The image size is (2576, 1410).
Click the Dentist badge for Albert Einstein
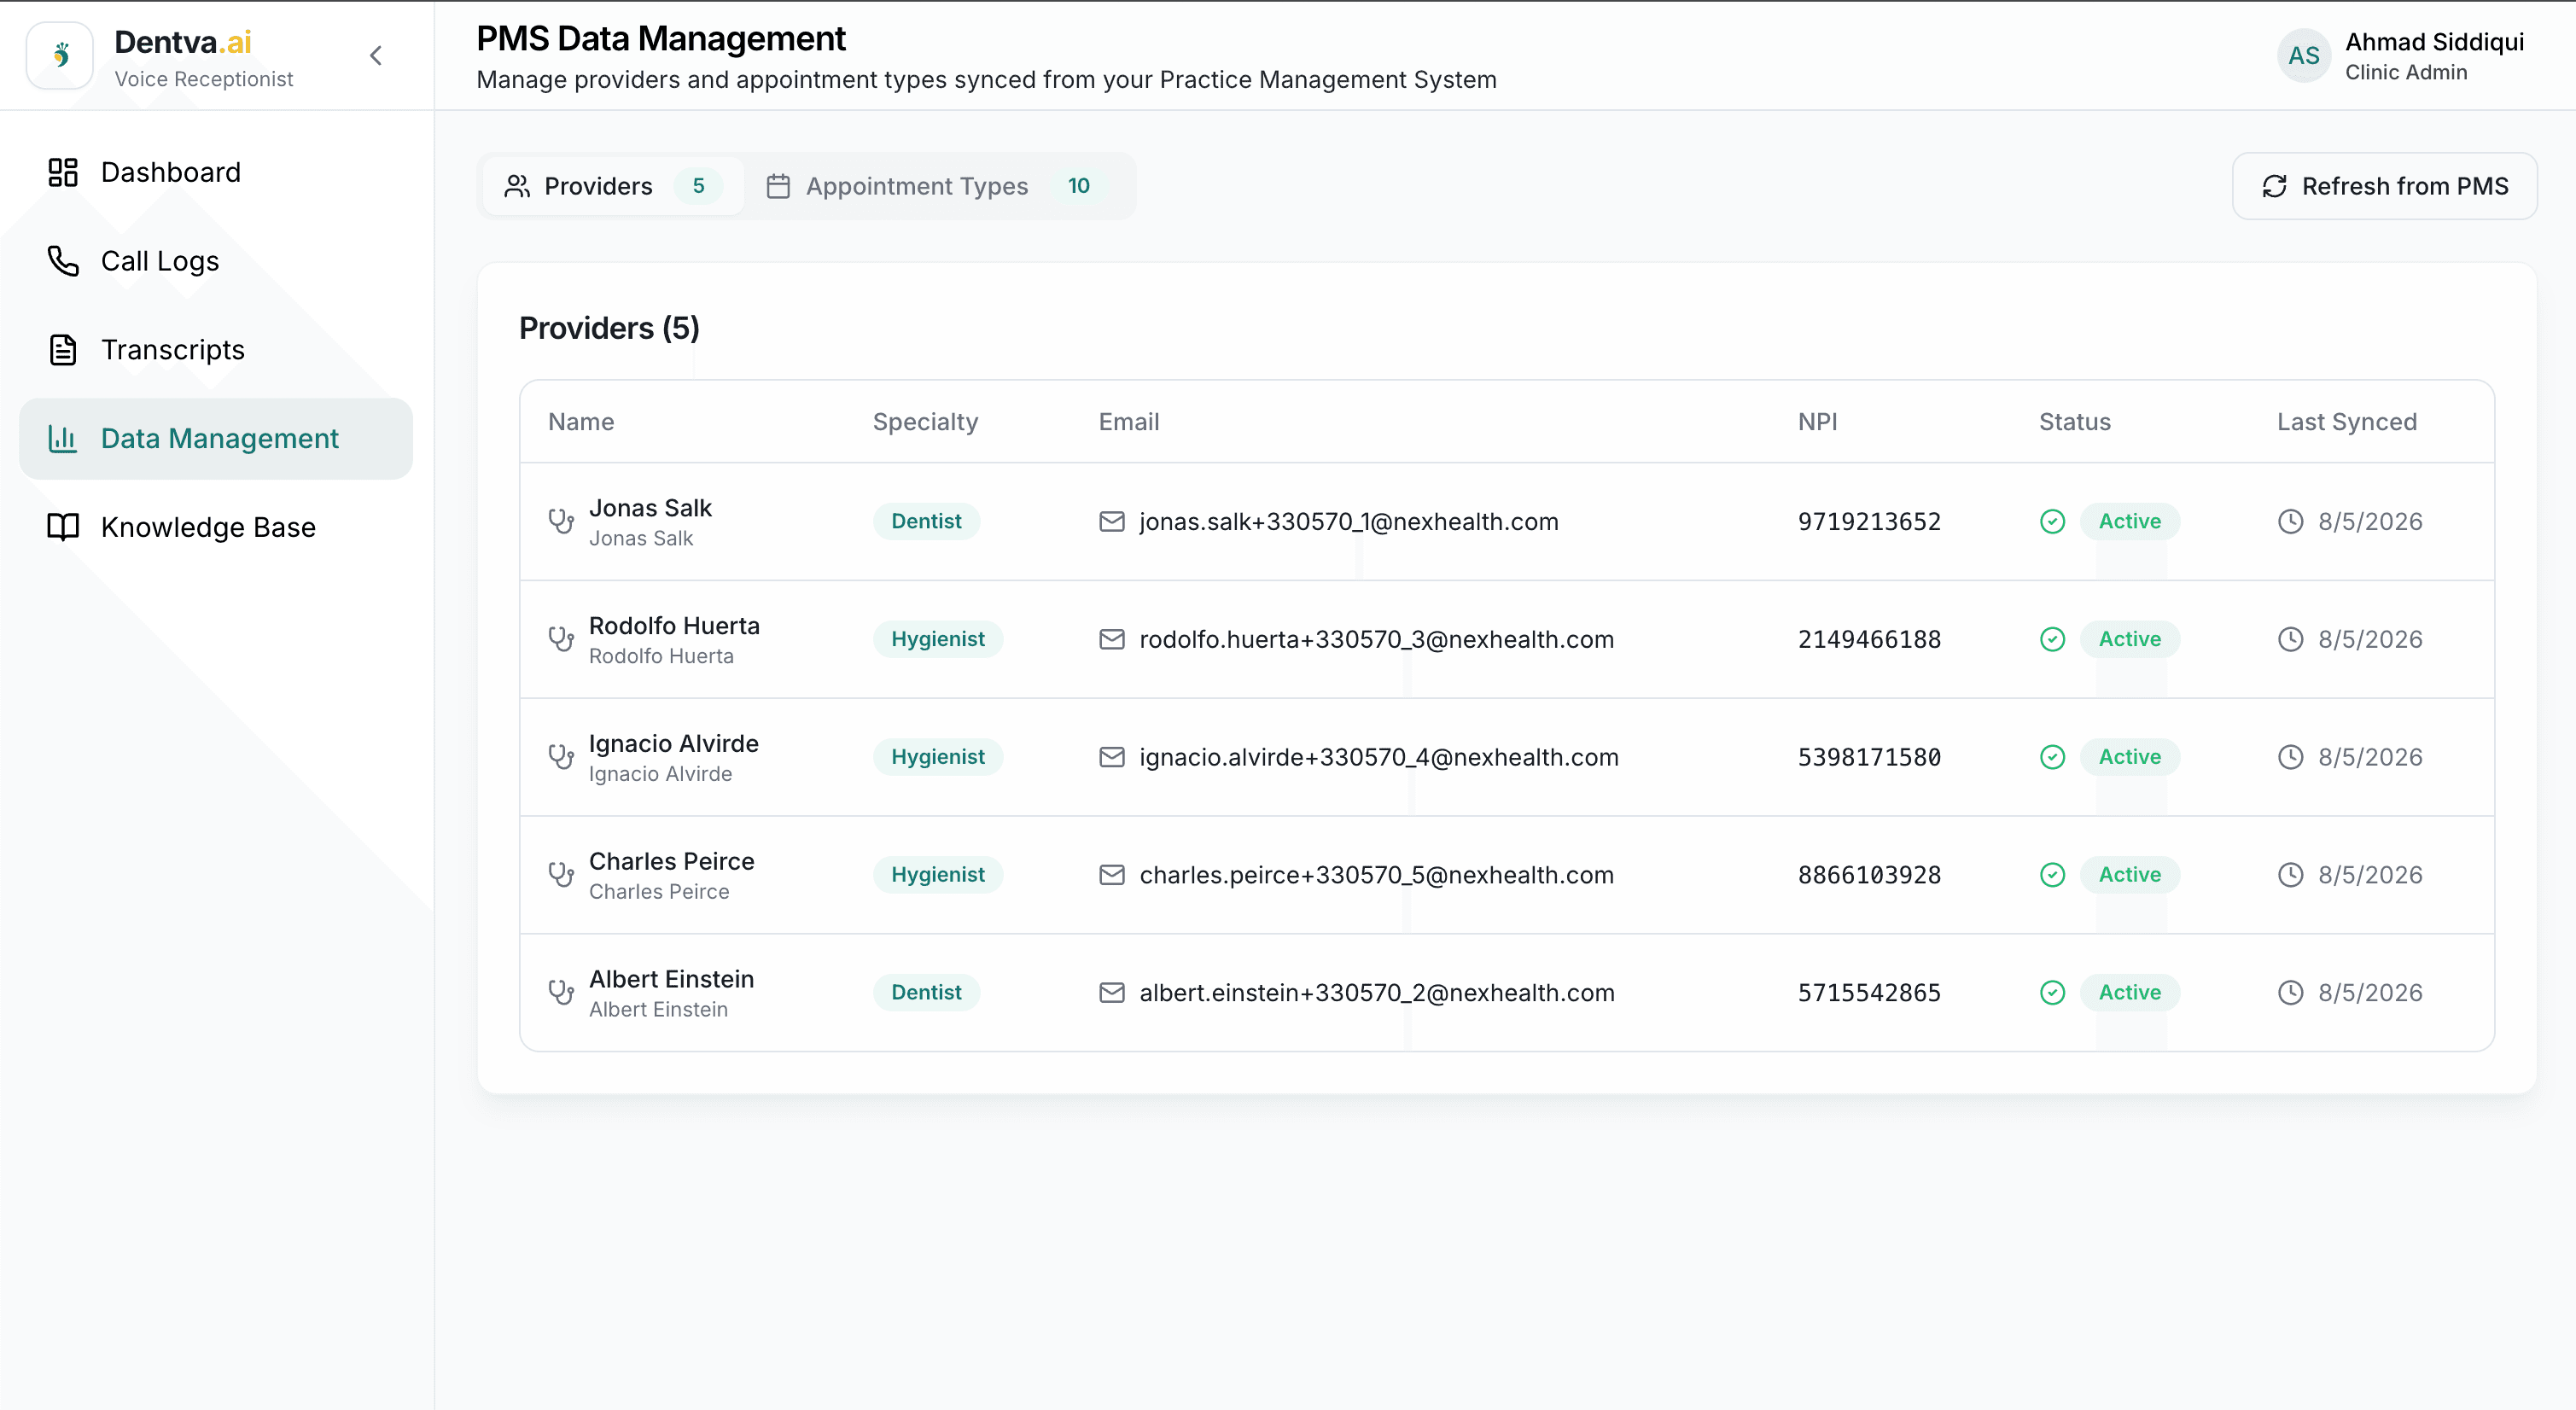(926, 992)
